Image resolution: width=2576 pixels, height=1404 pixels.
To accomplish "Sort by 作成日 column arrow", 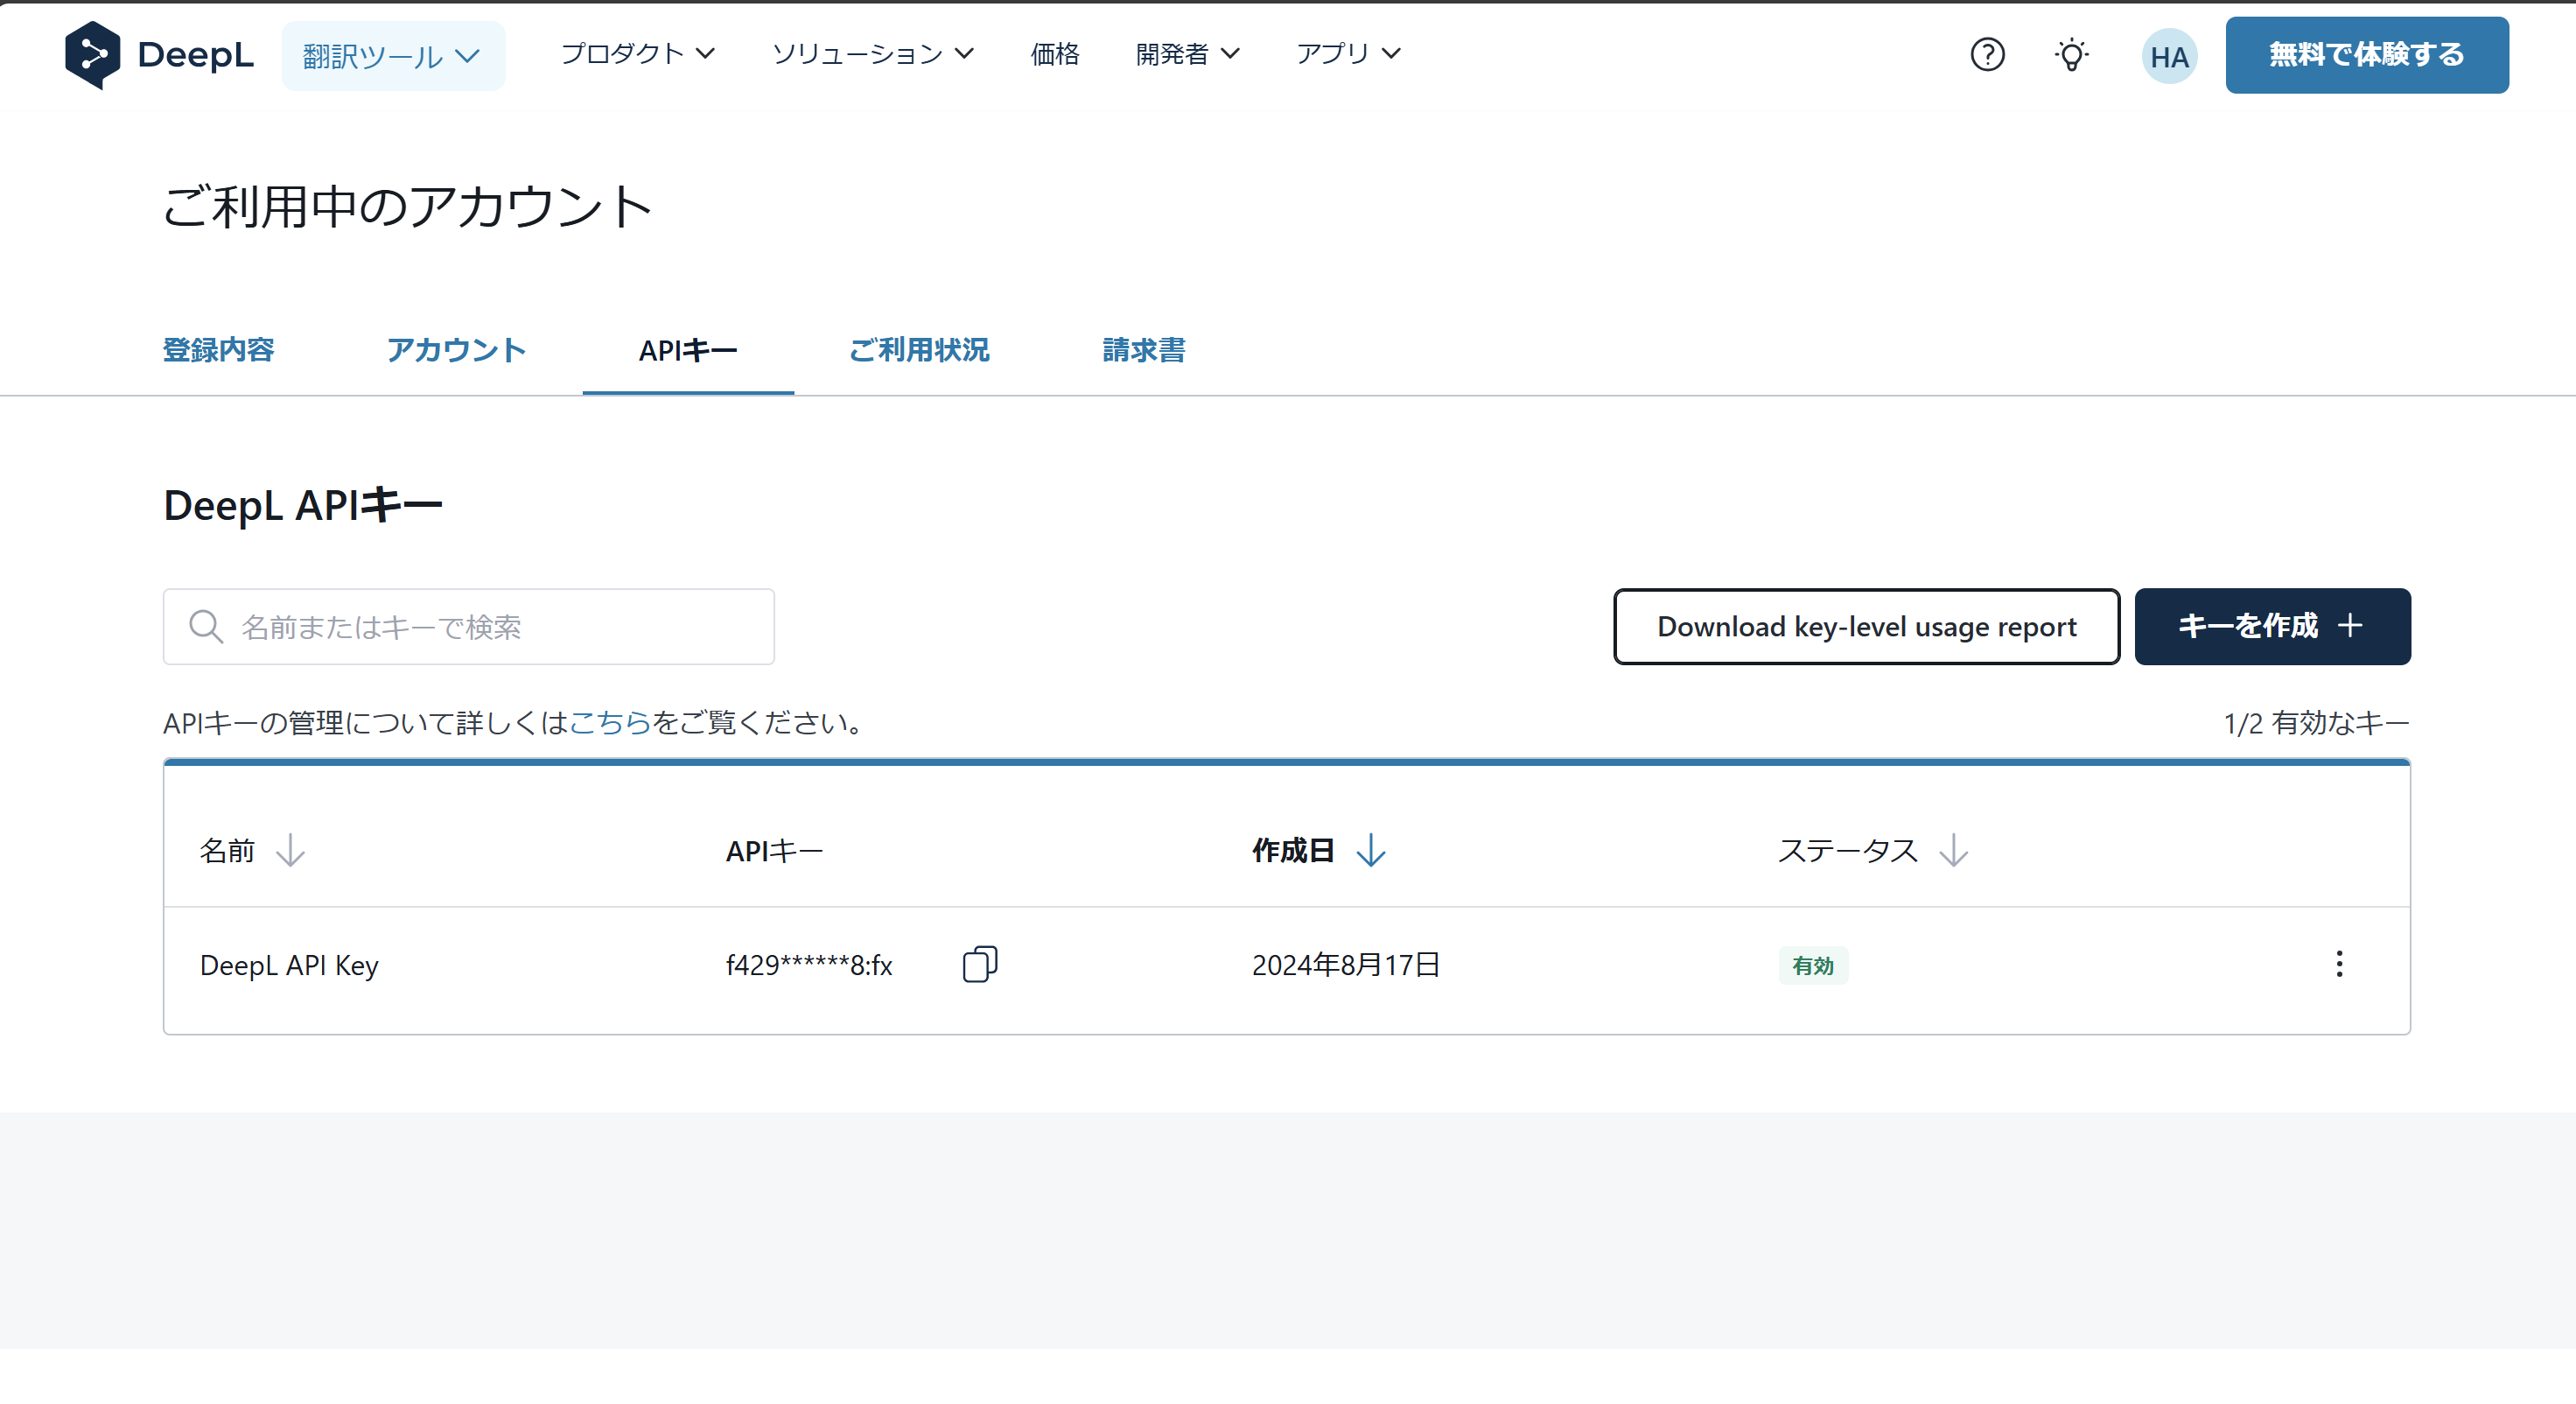I will (x=1370, y=850).
